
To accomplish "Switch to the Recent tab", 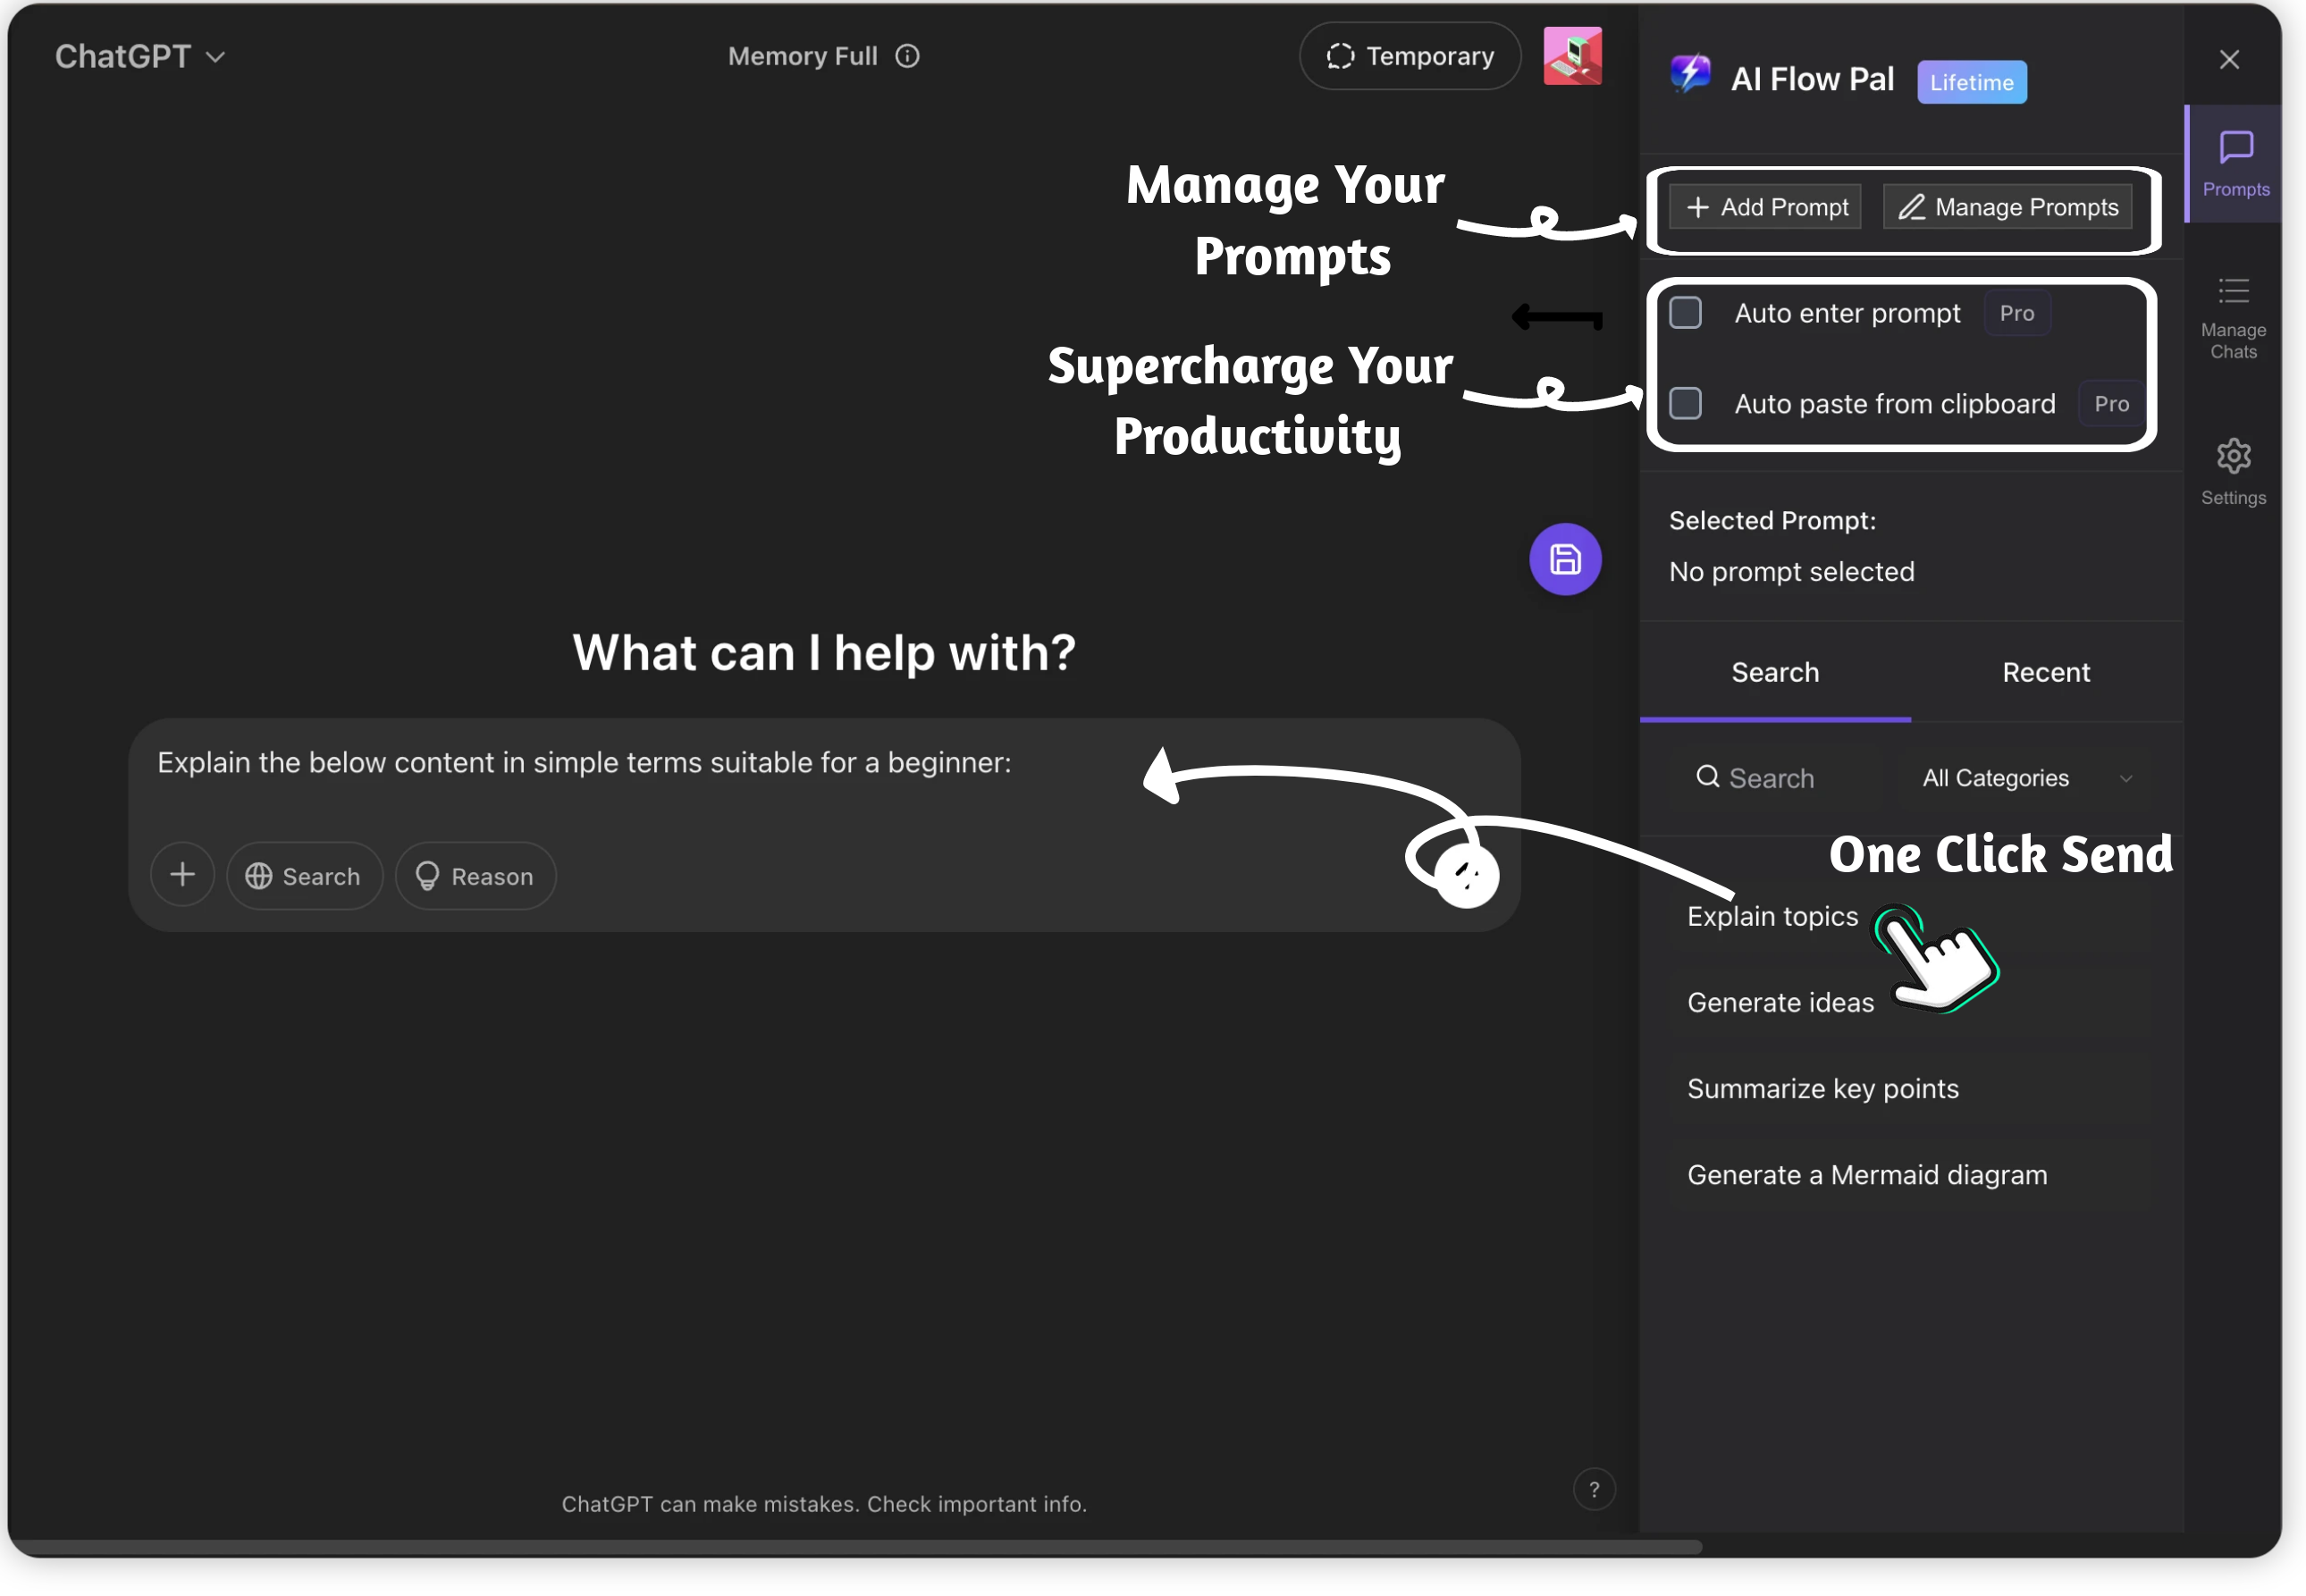I will pyautogui.click(x=2046, y=671).
